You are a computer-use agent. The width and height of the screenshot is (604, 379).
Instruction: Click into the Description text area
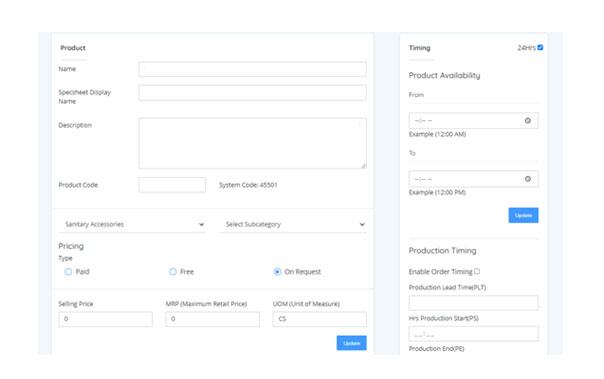252,143
